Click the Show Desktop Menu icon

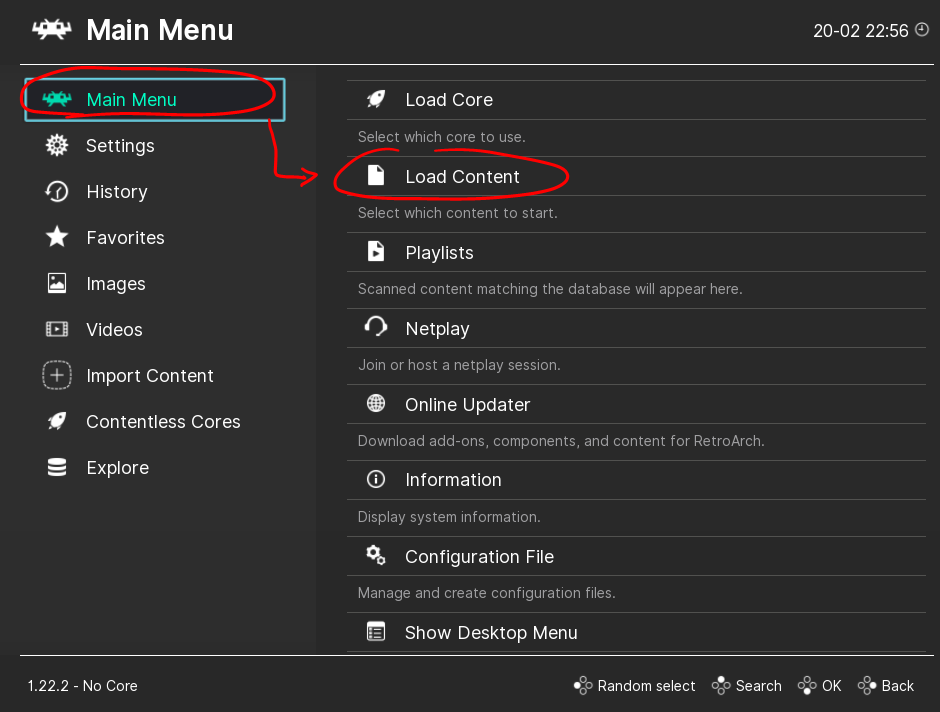click(x=375, y=631)
